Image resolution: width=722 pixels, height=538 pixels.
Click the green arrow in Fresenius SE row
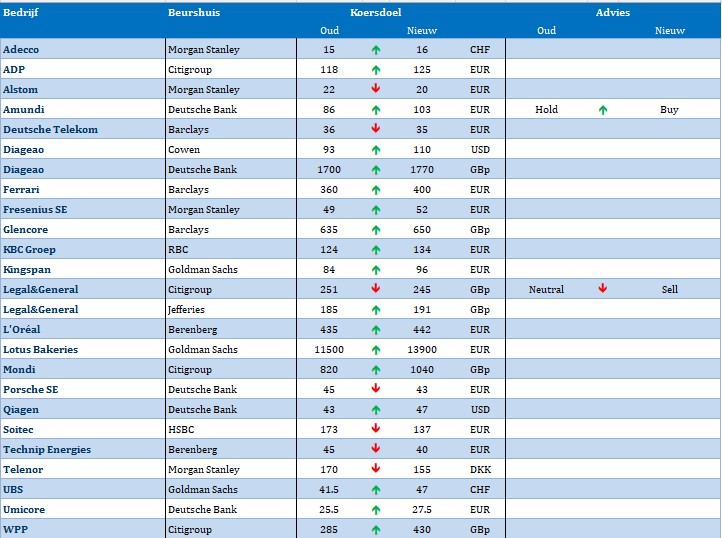coord(376,210)
